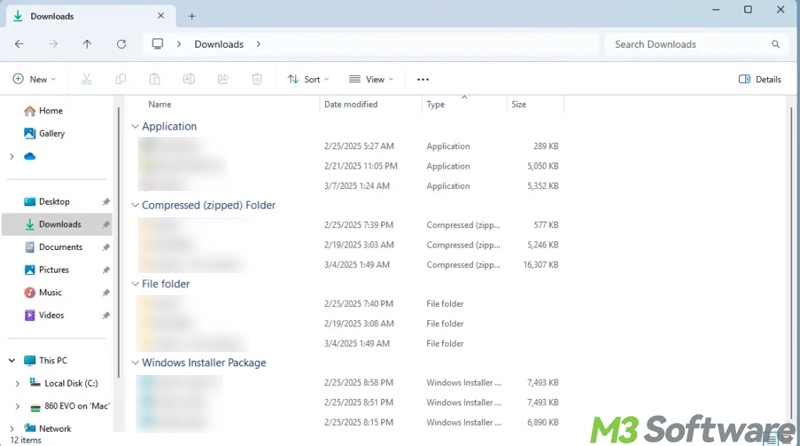Screen dimensions: 800x446
Task: Open the View dropdown menu
Action: (x=371, y=79)
